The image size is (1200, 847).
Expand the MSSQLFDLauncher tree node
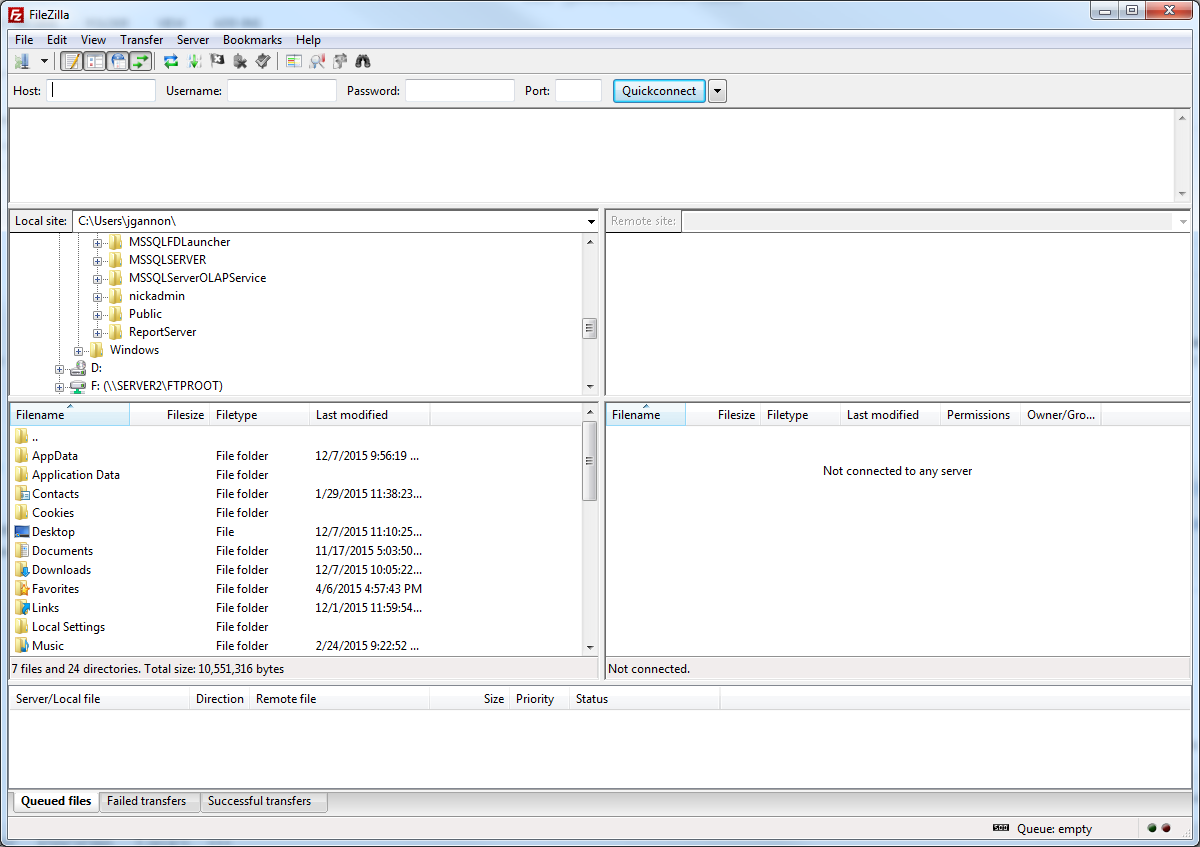(98, 242)
